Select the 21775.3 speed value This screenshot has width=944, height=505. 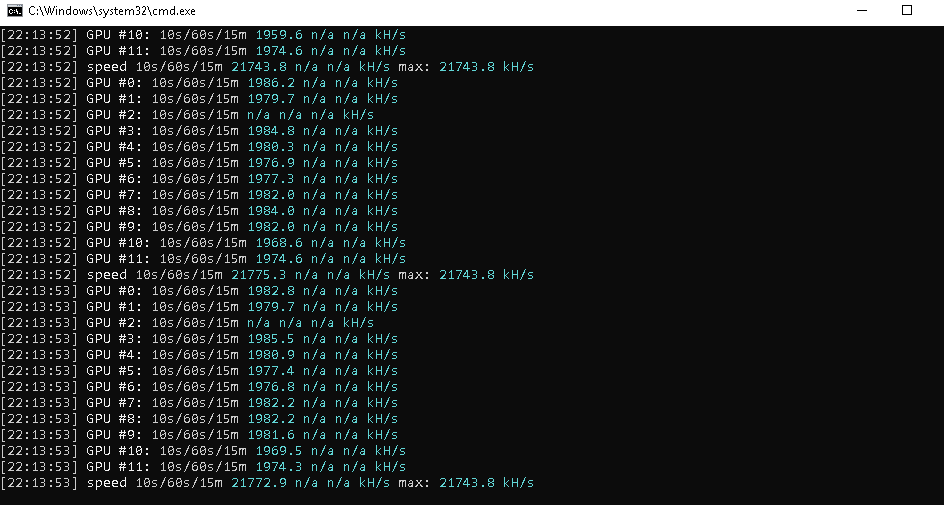pyautogui.click(x=259, y=275)
